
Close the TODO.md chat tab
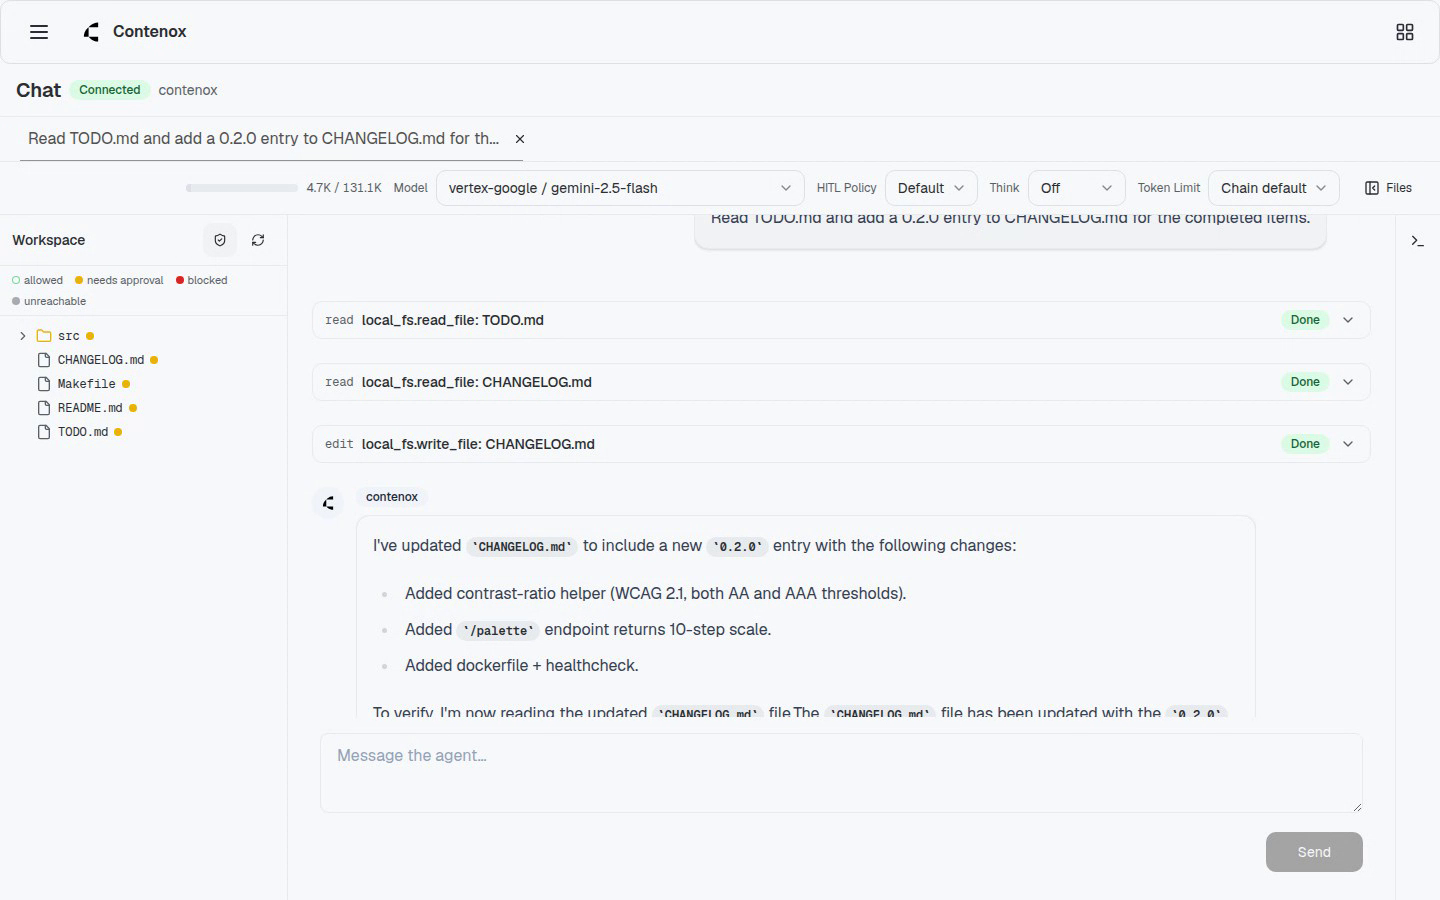520,139
